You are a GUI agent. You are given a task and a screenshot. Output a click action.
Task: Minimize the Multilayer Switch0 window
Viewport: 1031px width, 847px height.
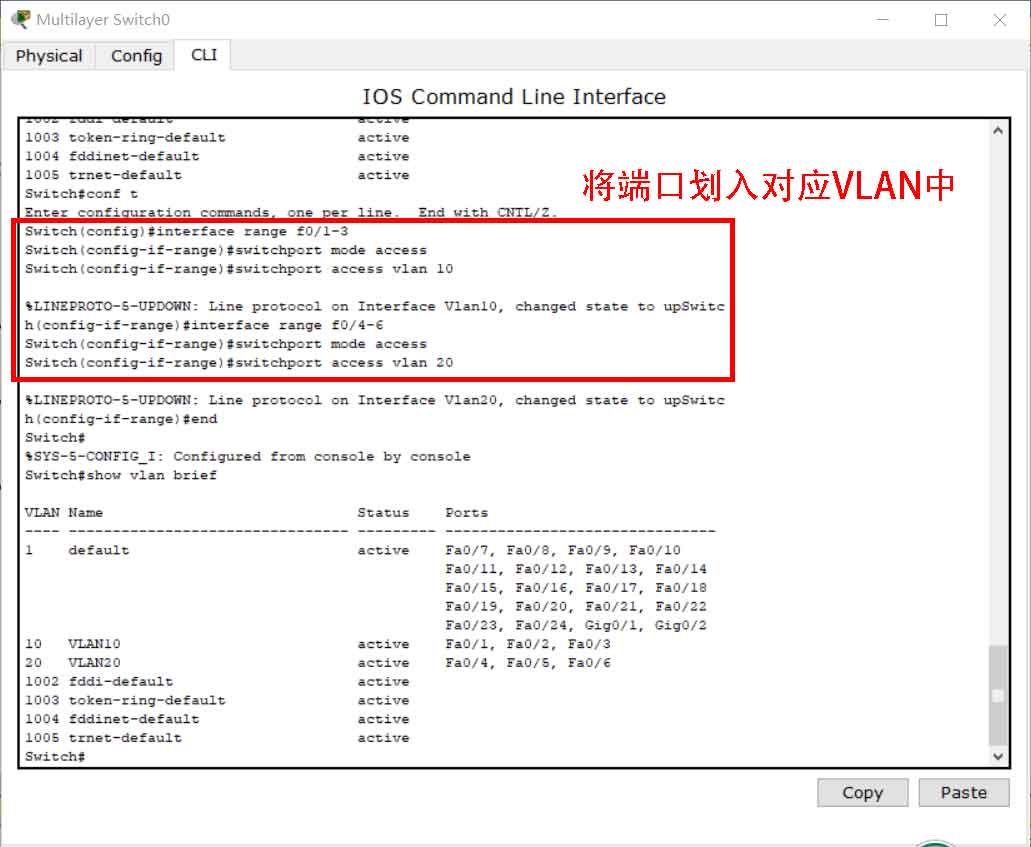pos(882,20)
